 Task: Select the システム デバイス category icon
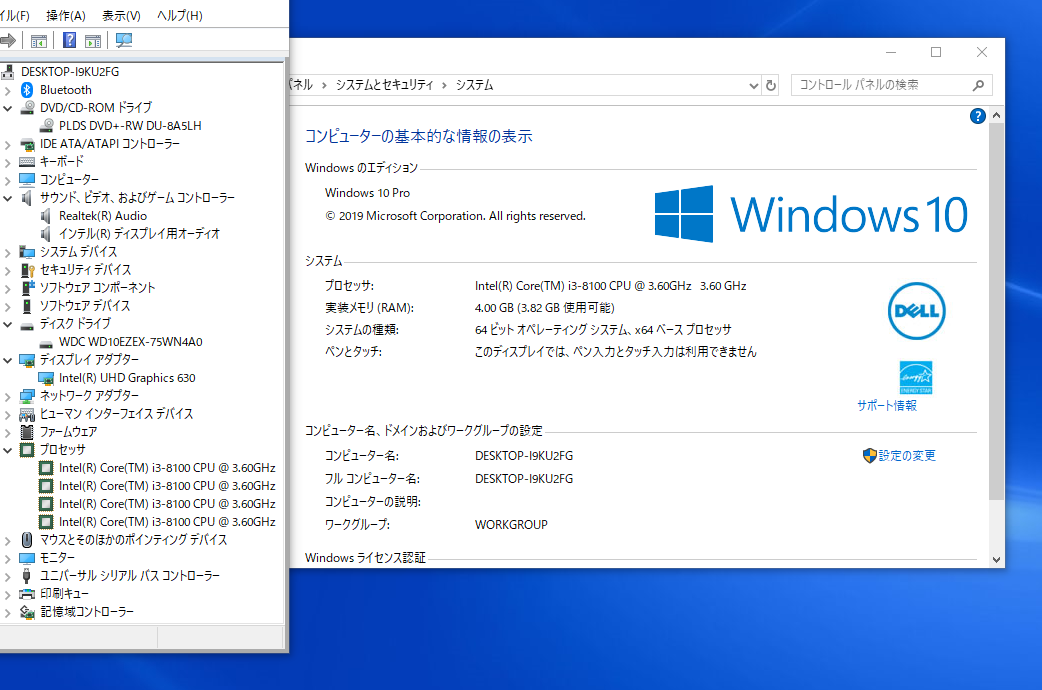click(27, 252)
